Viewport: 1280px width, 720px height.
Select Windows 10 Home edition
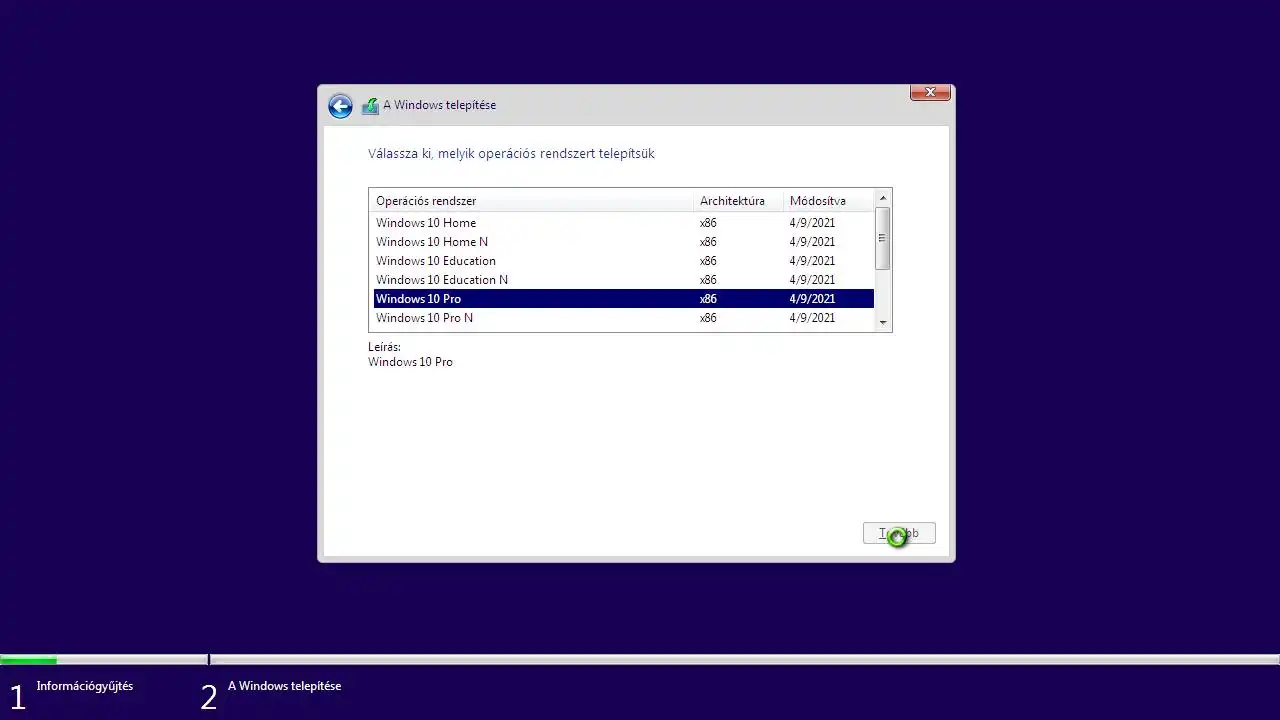pos(623,223)
